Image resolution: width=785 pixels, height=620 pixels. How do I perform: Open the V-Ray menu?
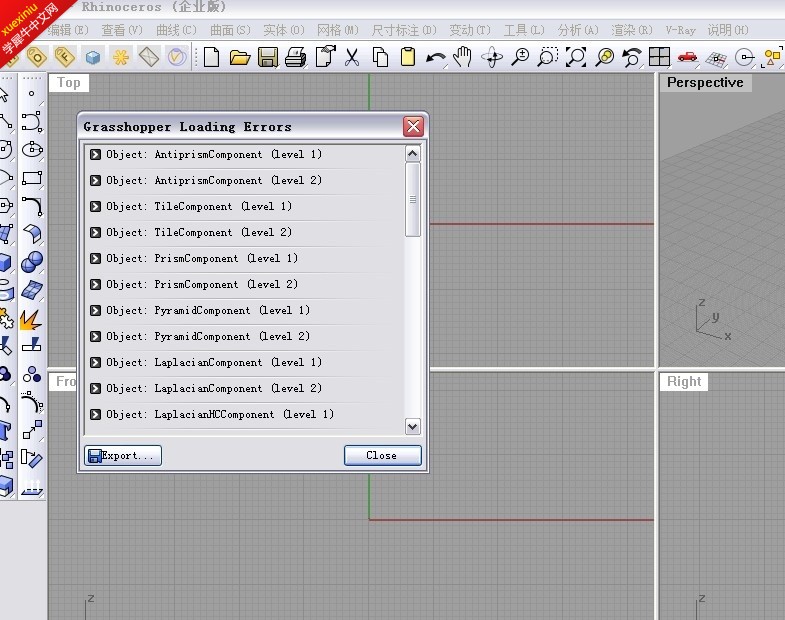tap(680, 30)
